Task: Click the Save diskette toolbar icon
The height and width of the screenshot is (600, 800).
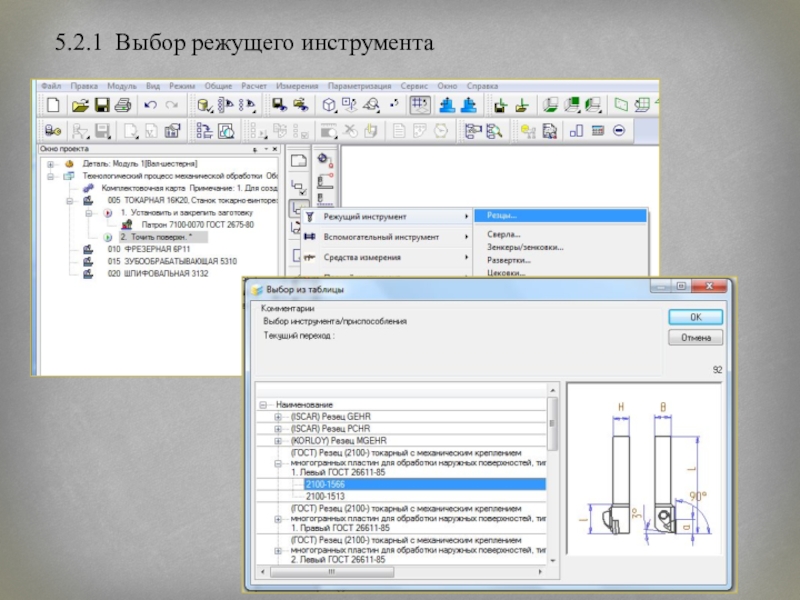Action: [101, 105]
